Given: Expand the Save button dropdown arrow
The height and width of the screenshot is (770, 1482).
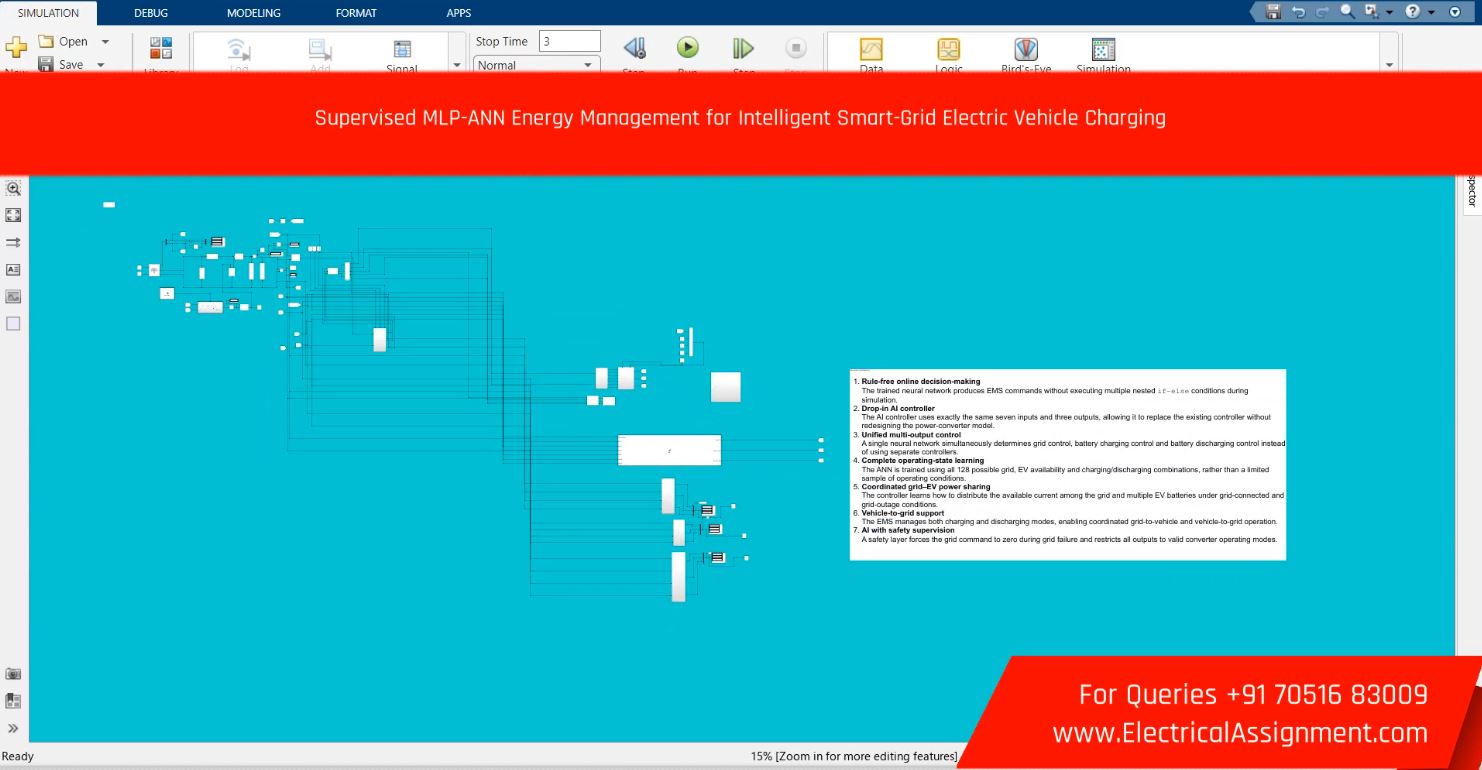Looking at the screenshot, I should click(x=101, y=65).
